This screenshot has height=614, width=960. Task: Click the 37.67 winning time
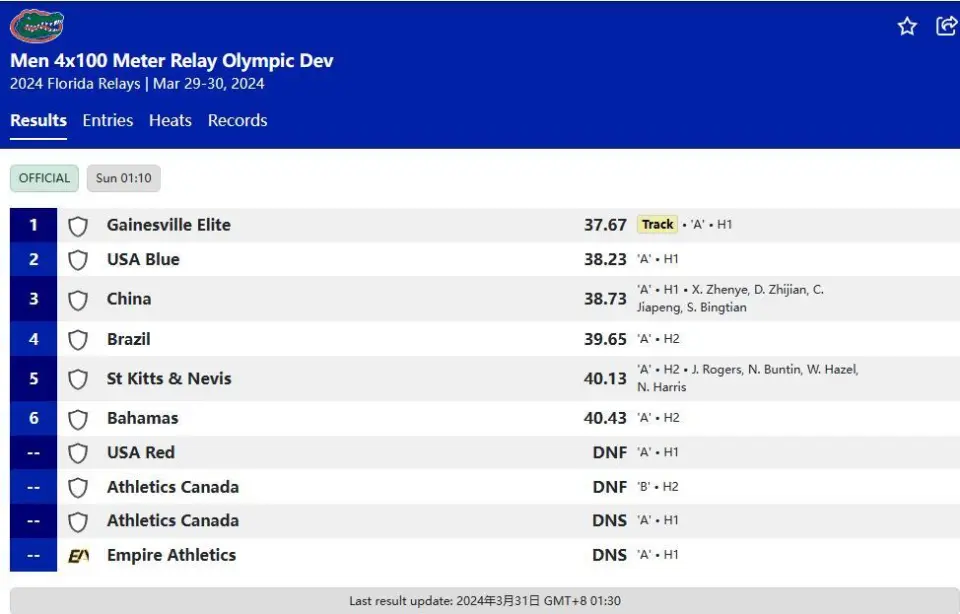click(x=605, y=225)
